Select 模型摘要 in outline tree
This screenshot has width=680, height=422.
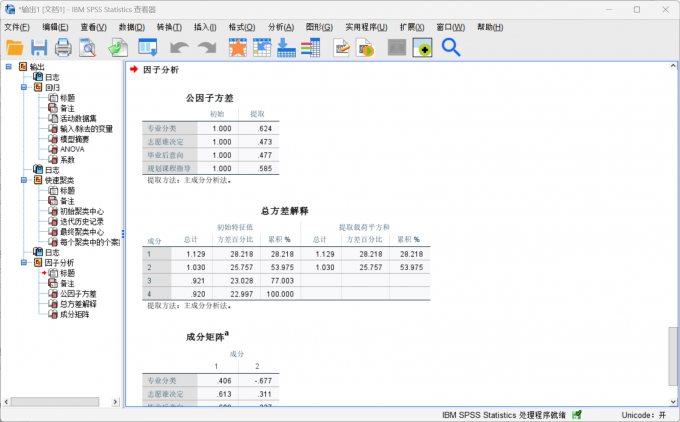point(76,139)
